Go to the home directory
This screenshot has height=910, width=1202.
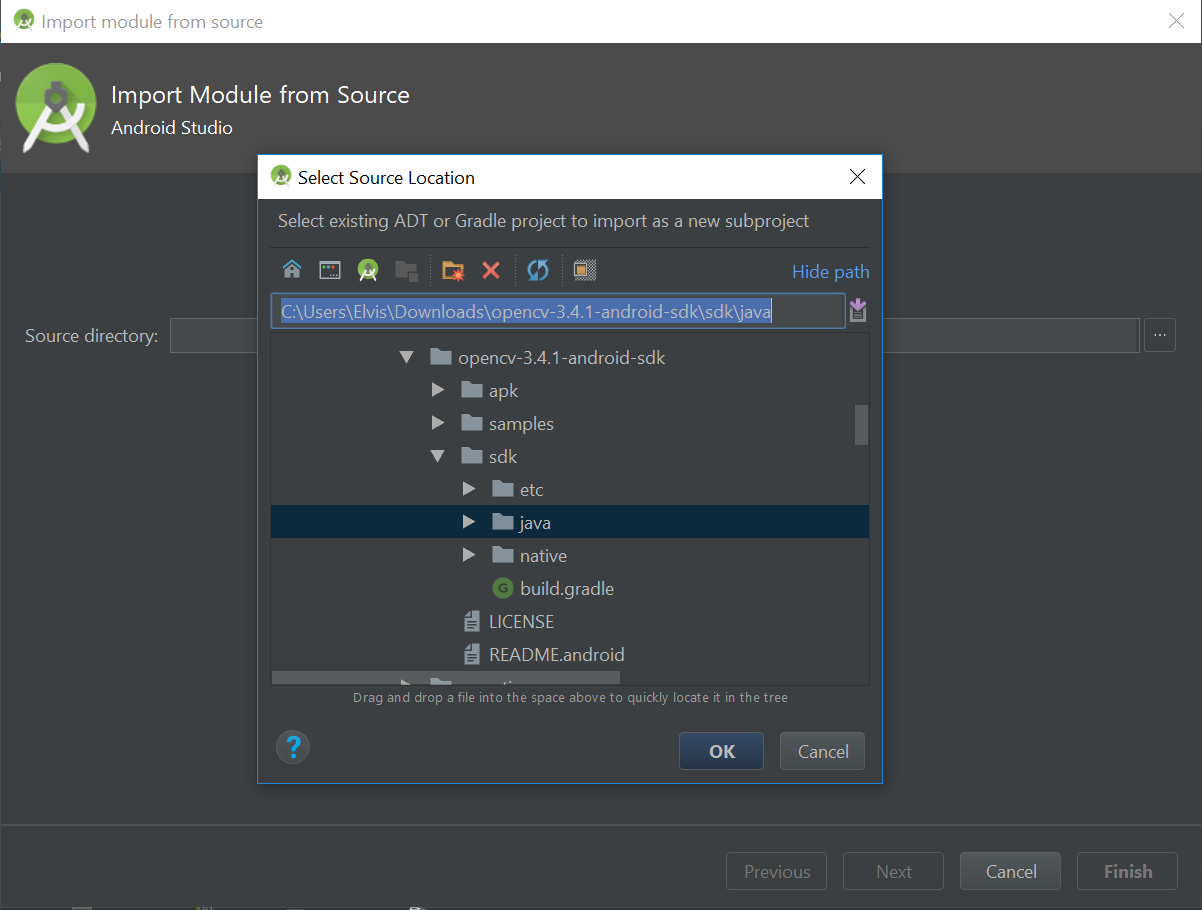(x=291, y=270)
